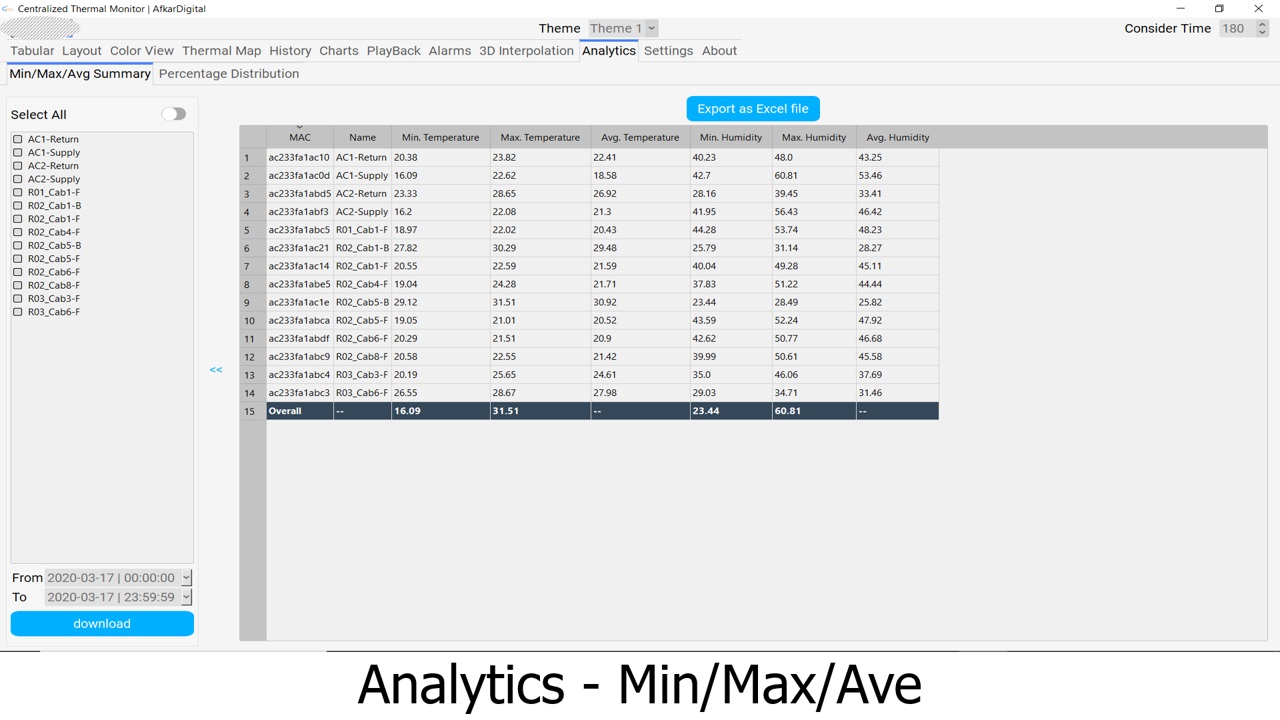The height and width of the screenshot is (720, 1280).
Task: Tick the R03_Cab6-F checkbox
Action: [x=18, y=312]
